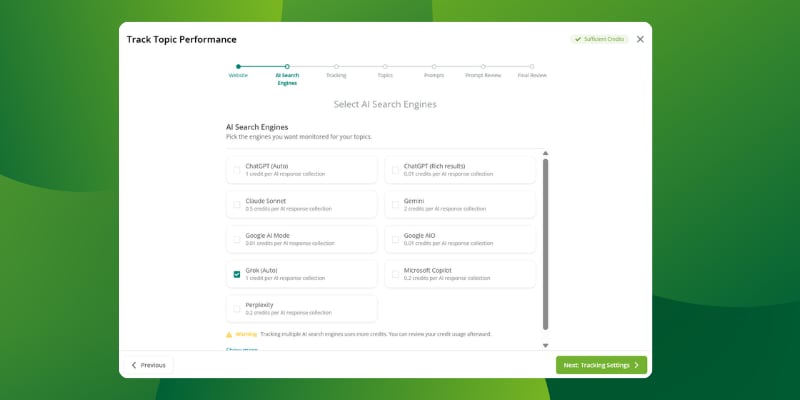
Task: Click the Sufficient Credits badge
Action: point(599,39)
